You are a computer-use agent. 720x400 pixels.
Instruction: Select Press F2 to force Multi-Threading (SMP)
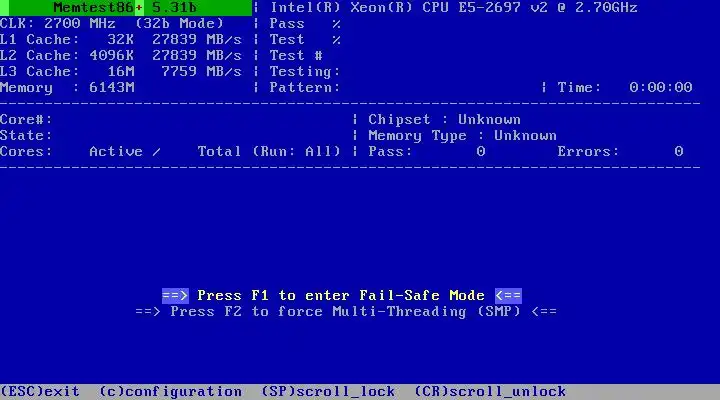346,312
